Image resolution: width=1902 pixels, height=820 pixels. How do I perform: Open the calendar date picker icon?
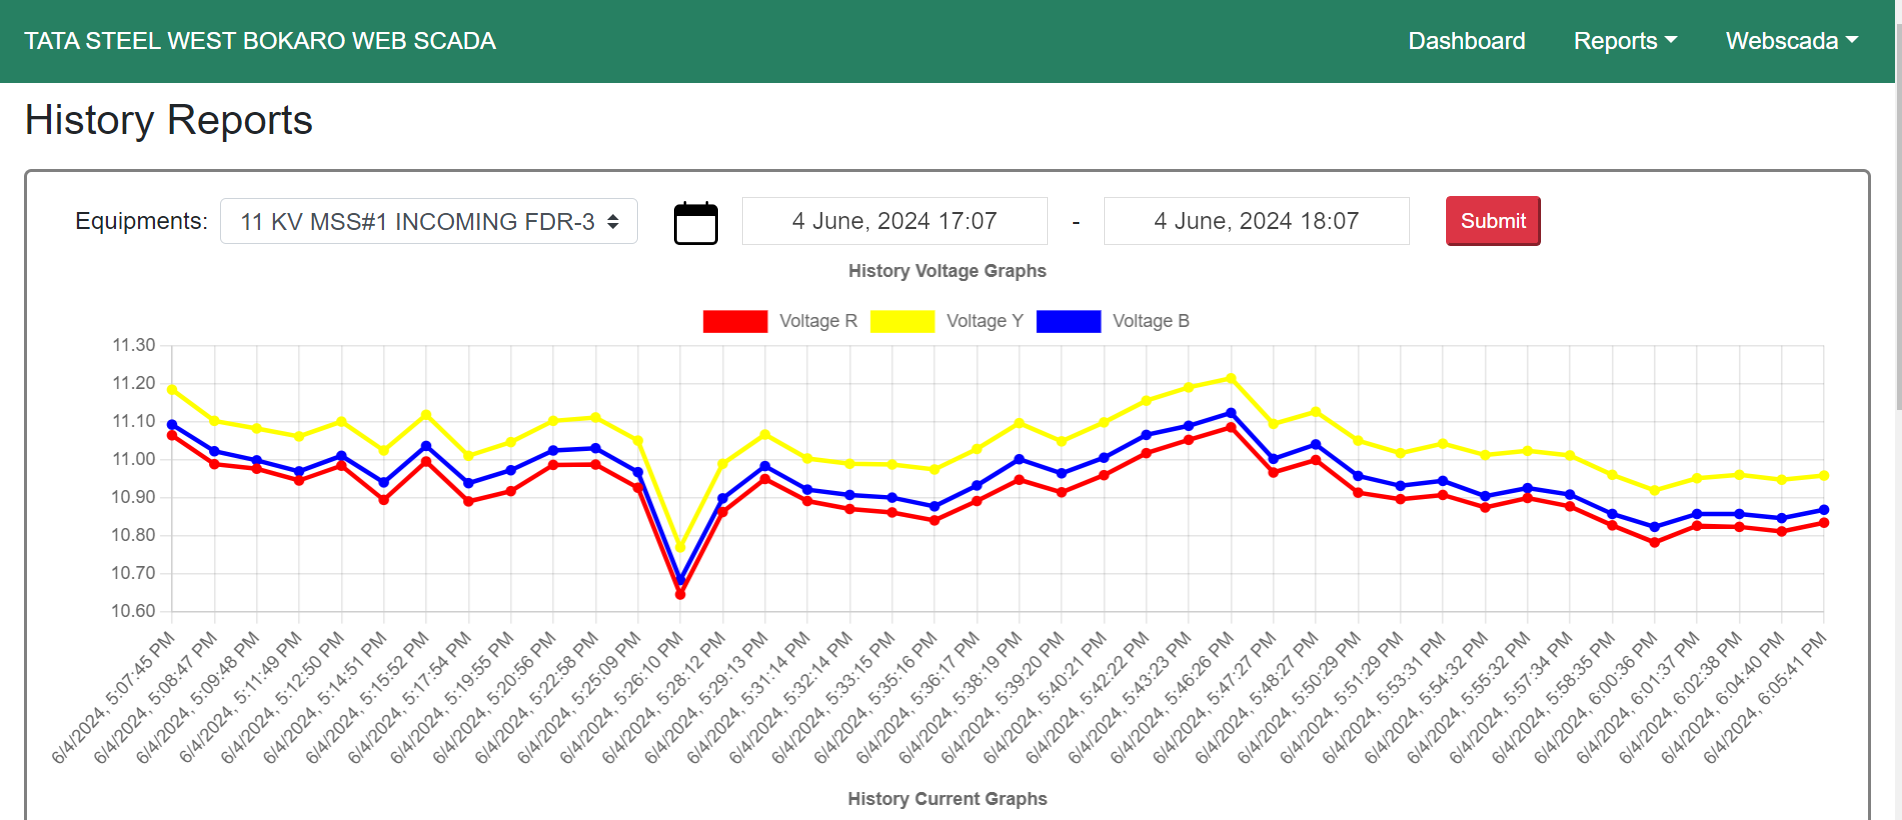pyautogui.click(x=695, y=222)
